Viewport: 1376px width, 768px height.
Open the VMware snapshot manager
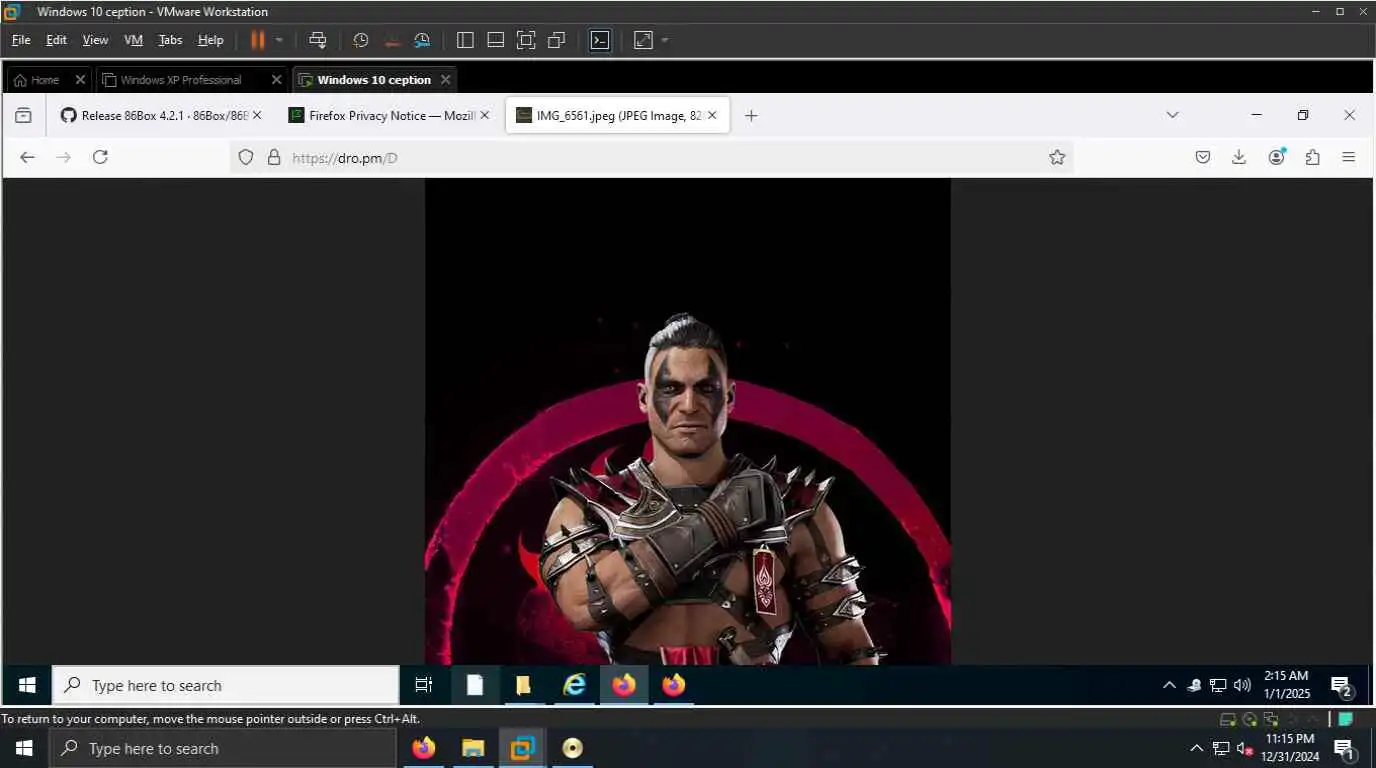coord(422,40)
